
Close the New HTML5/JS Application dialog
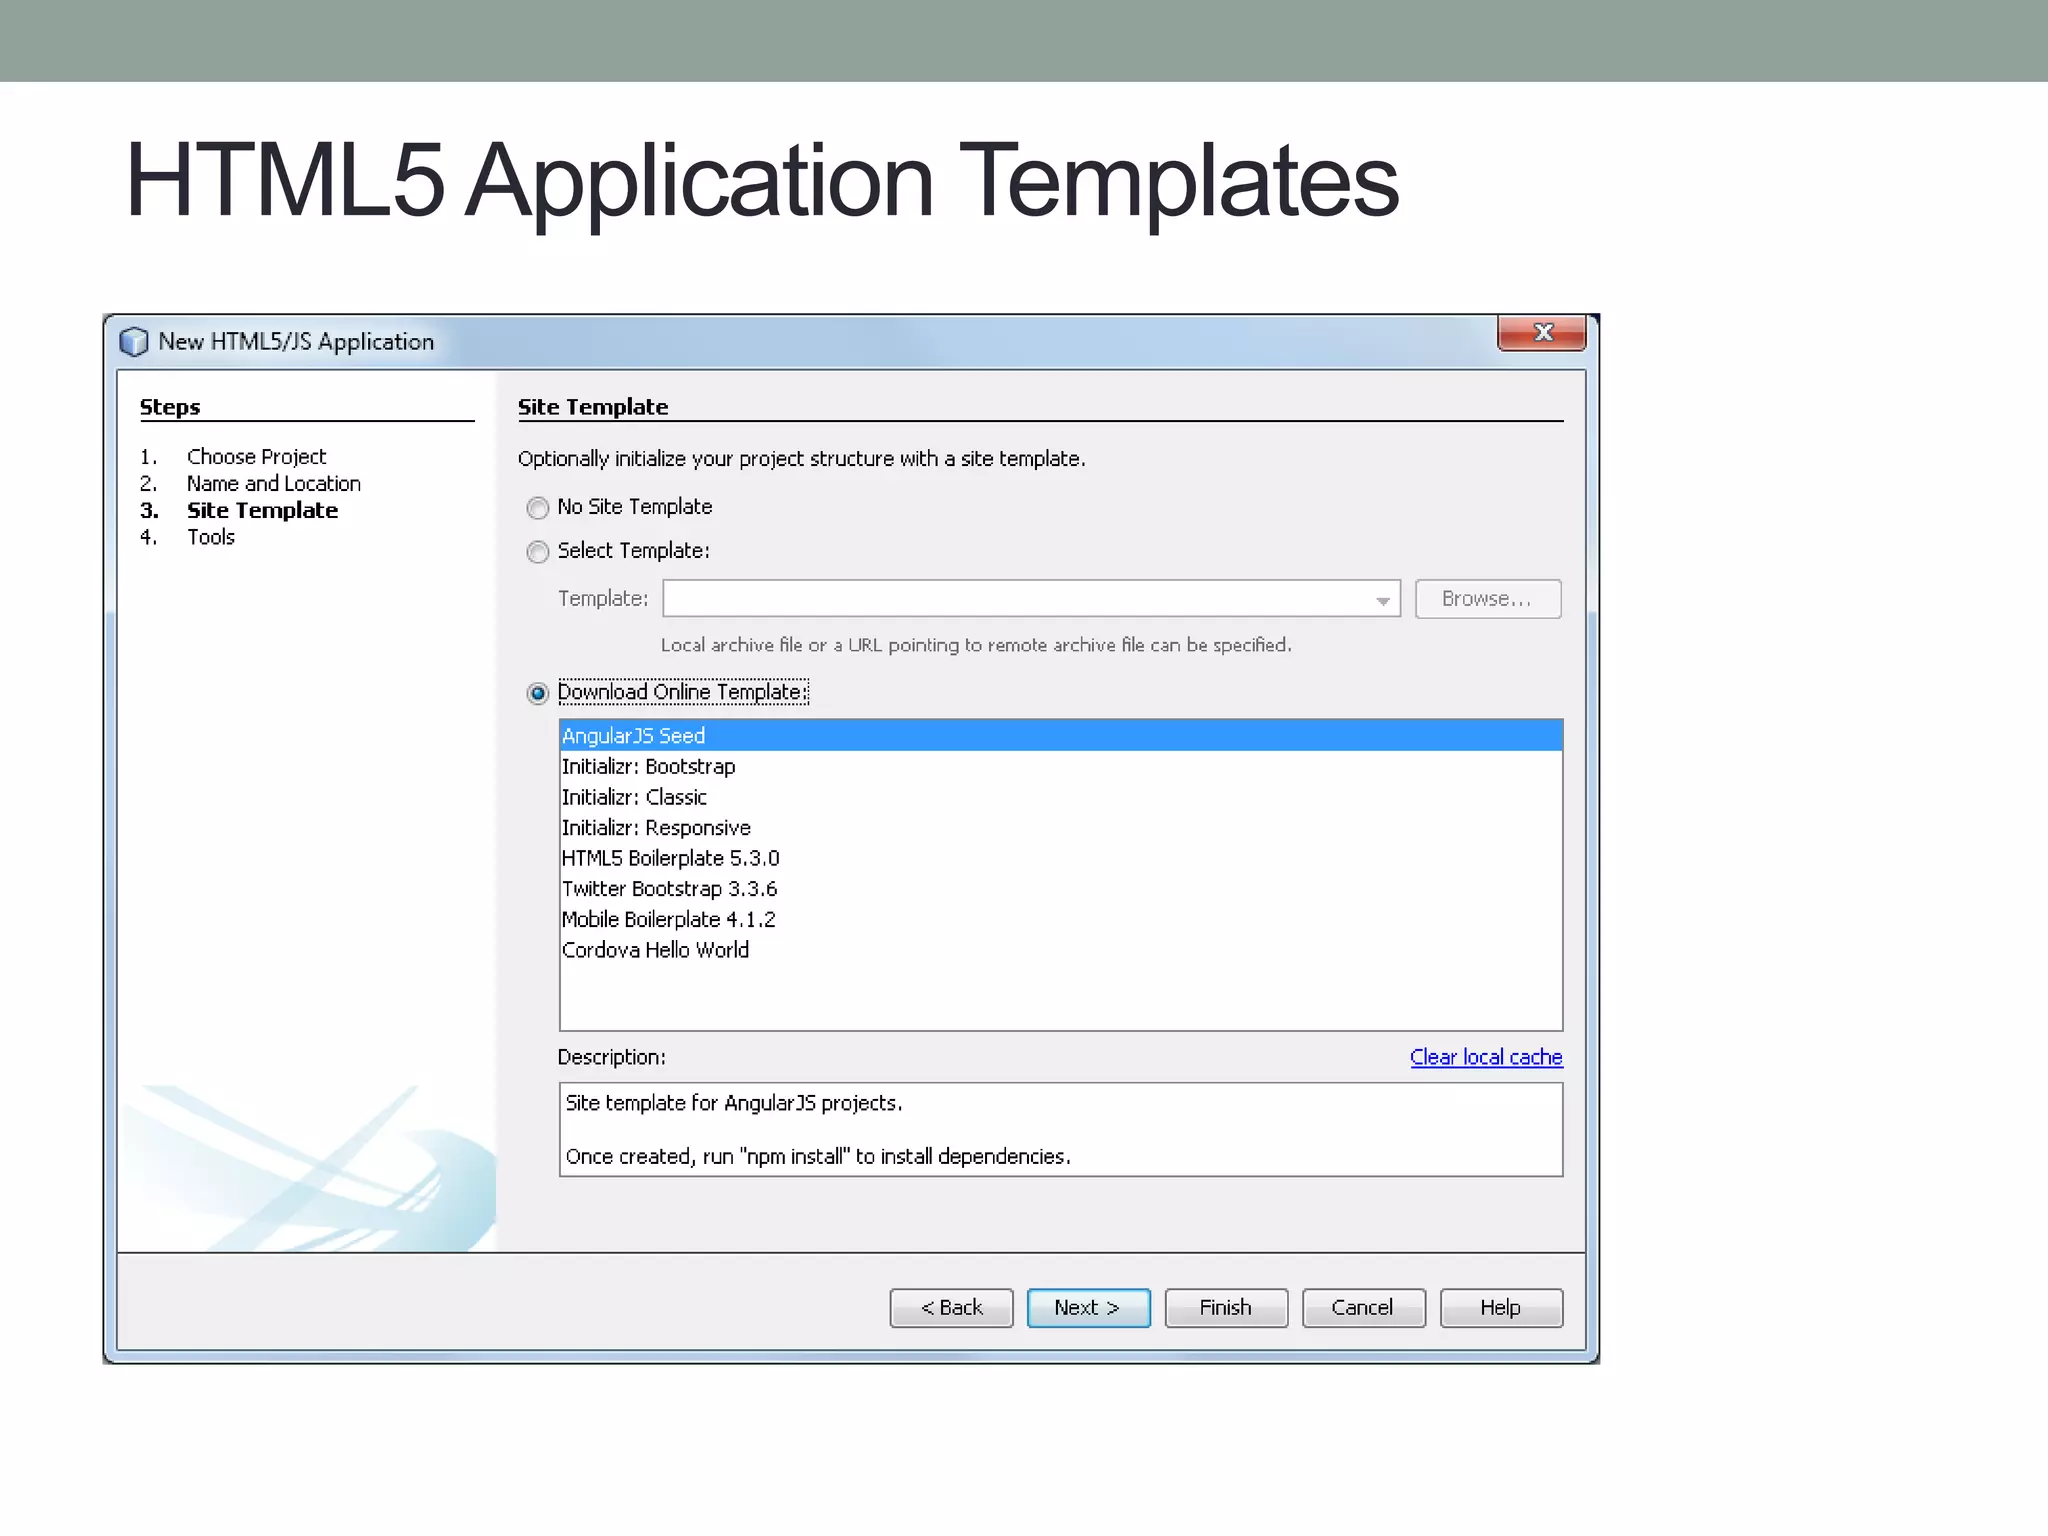point(1541,333)
